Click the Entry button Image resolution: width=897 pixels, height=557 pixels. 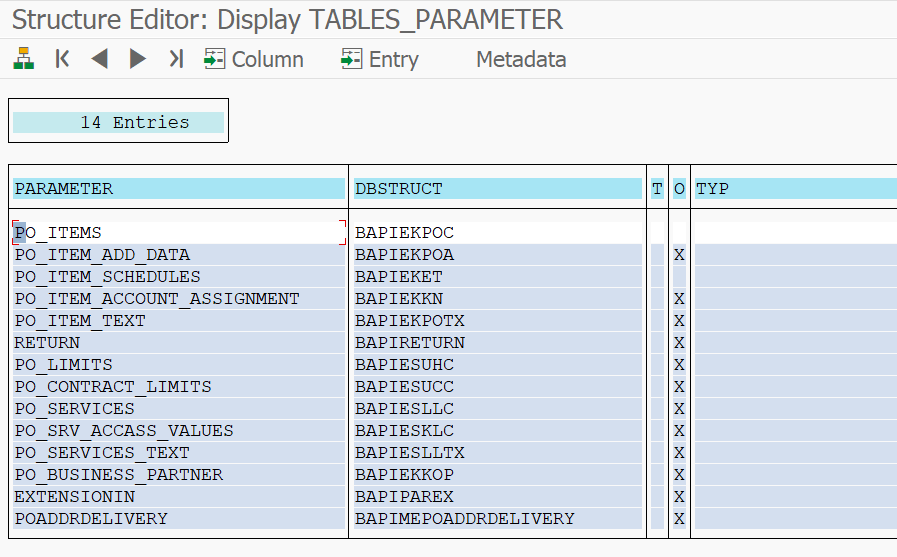tap(379, 59)
